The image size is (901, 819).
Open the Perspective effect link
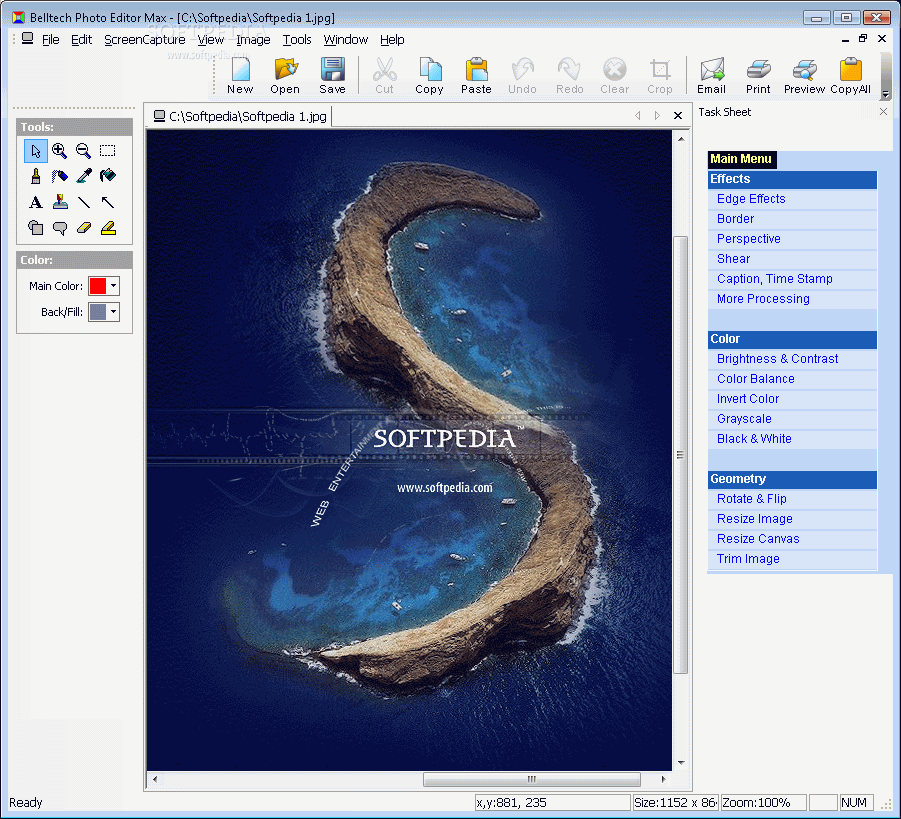coord(749,239)
